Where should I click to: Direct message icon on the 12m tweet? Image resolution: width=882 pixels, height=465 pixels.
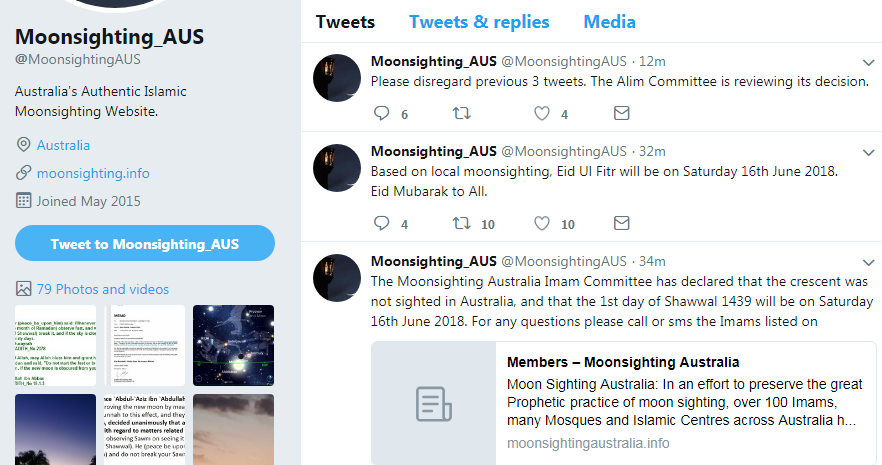pyautogui.click(x=621, y=113)
